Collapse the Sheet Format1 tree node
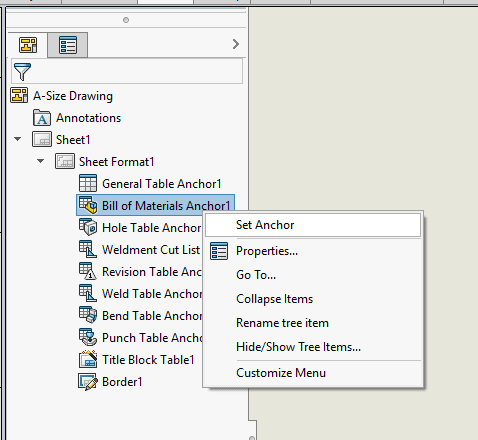Viewport: 478px width, 440px height. [x=41, y=161]
